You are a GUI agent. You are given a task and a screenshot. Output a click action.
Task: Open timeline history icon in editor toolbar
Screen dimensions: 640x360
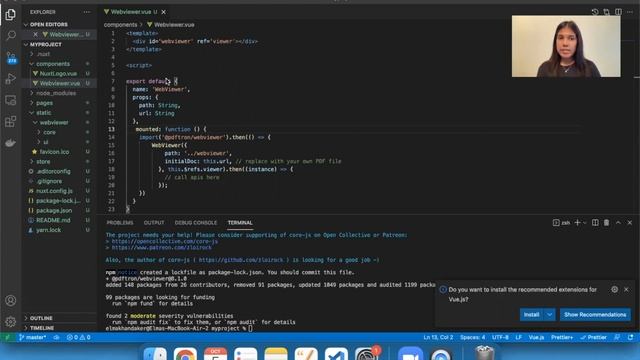click(595, 12)
